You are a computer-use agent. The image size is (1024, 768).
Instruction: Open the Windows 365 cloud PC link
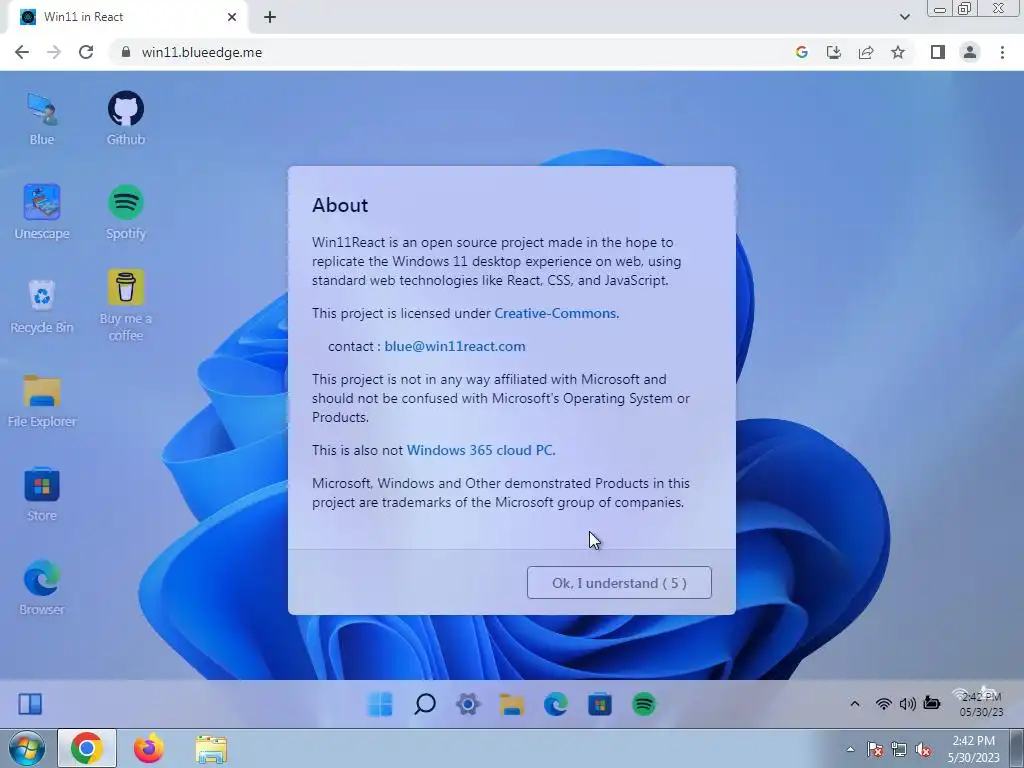point(480,450)
